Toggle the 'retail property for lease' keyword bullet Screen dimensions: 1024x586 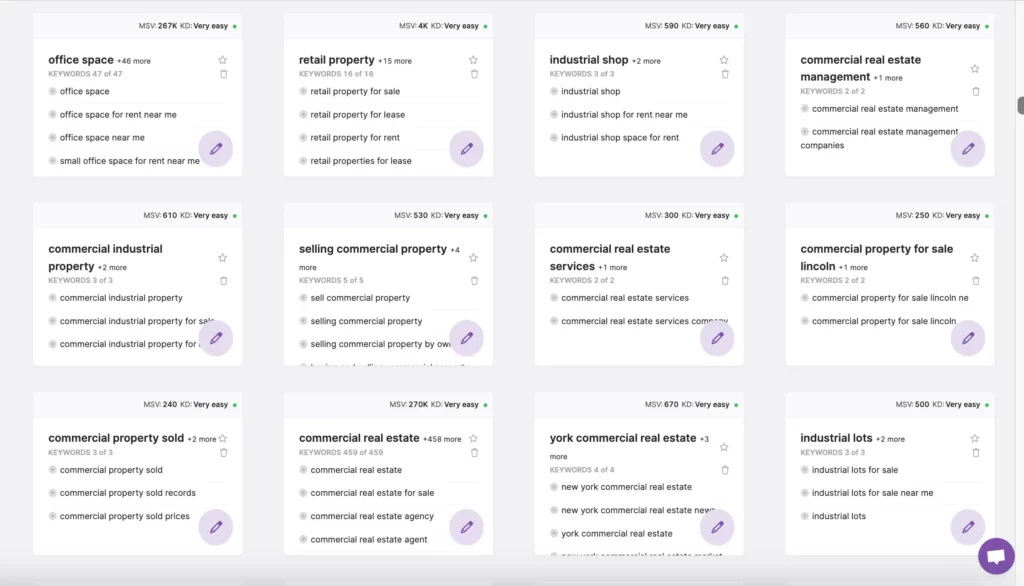pos(304,115)
